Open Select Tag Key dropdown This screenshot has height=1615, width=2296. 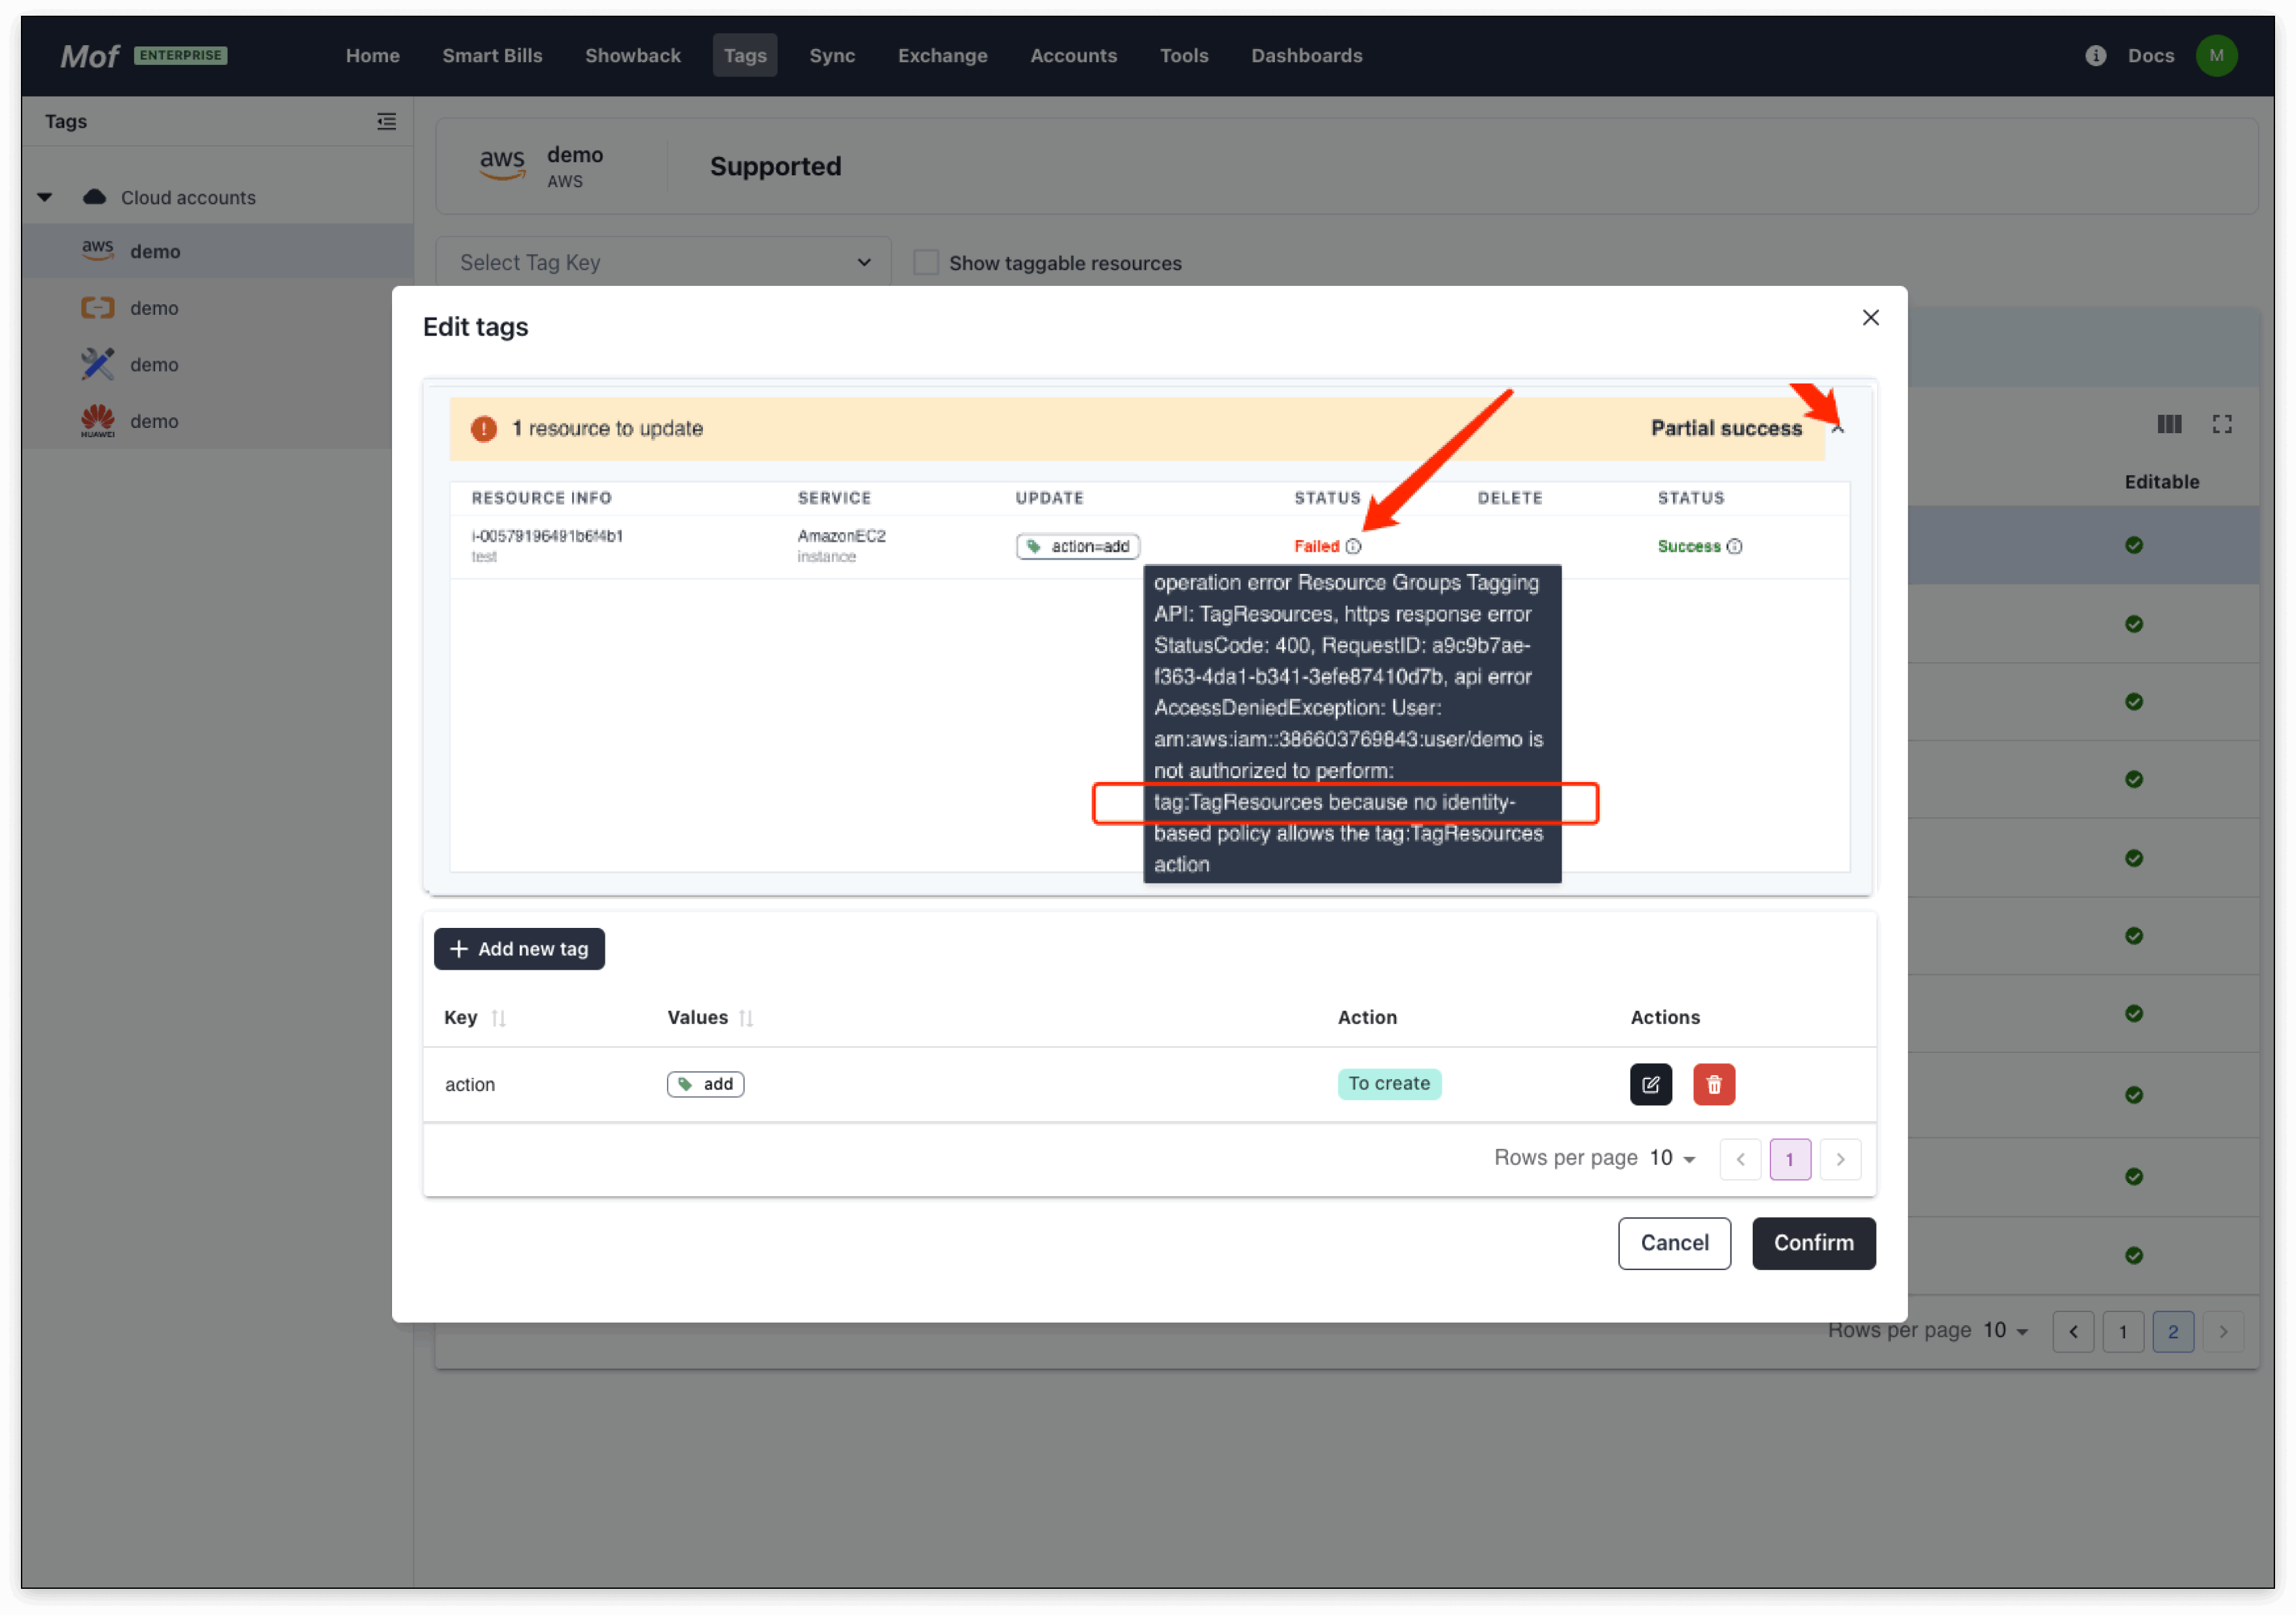coord(663,262)
